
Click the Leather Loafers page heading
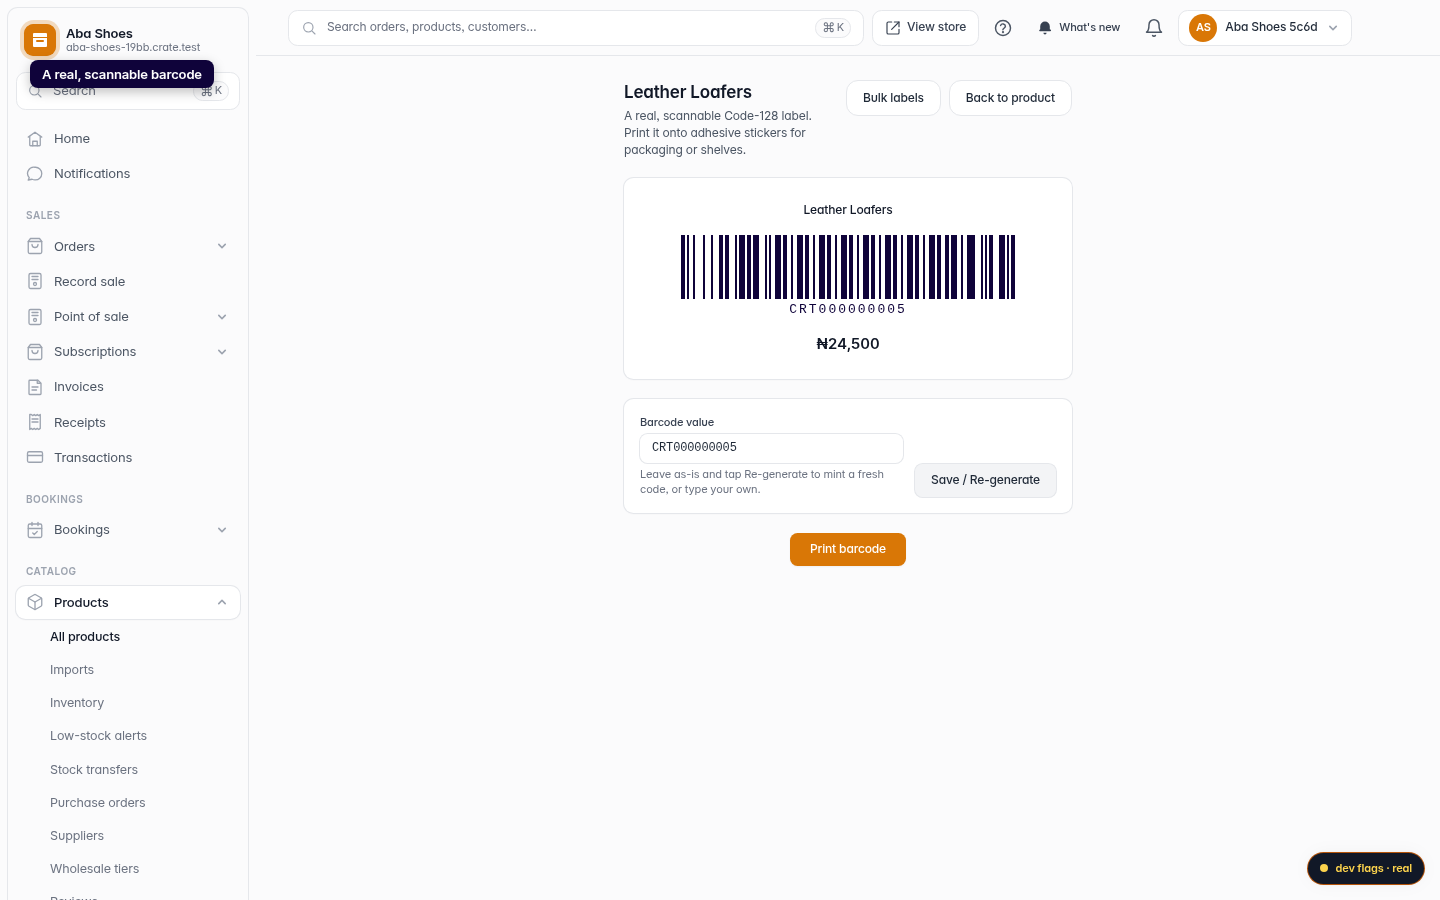(688, 92)
